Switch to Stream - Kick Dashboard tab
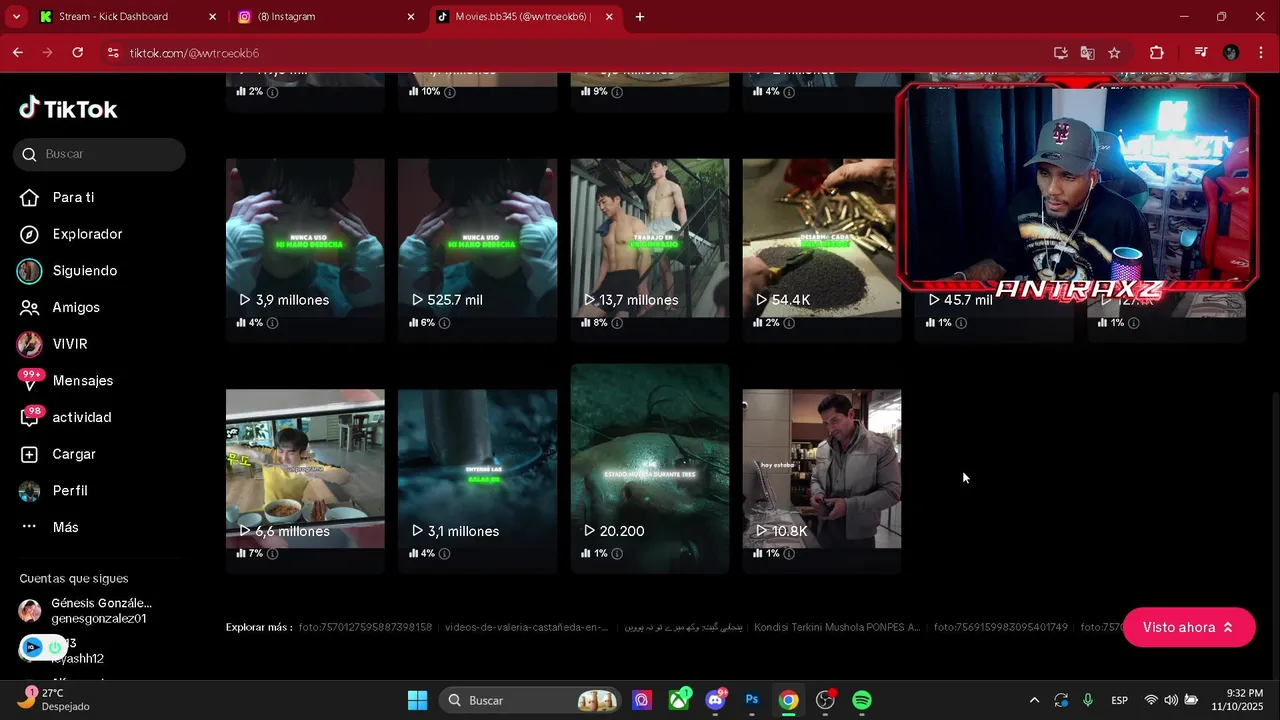 click(127, 17)
